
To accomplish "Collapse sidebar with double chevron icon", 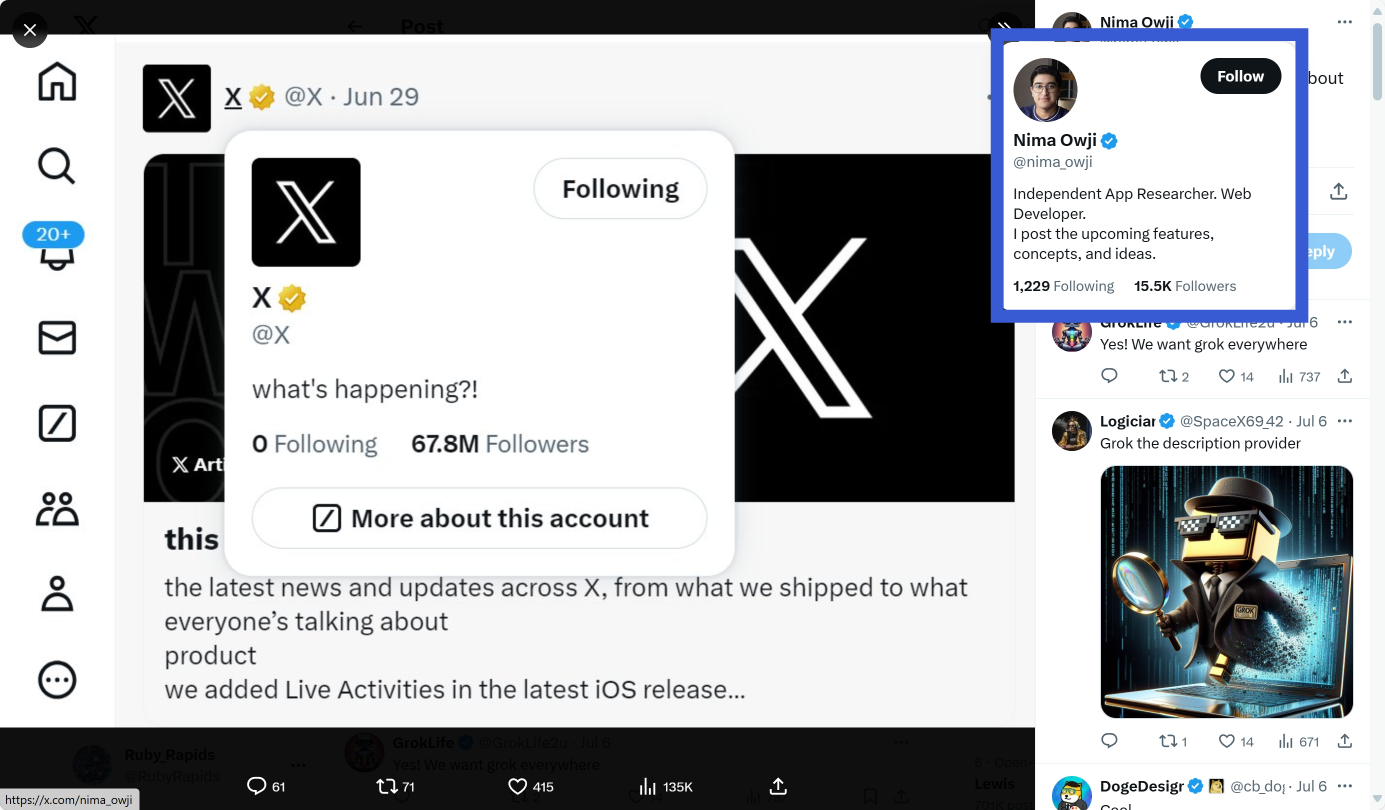I will point(1004,28).
